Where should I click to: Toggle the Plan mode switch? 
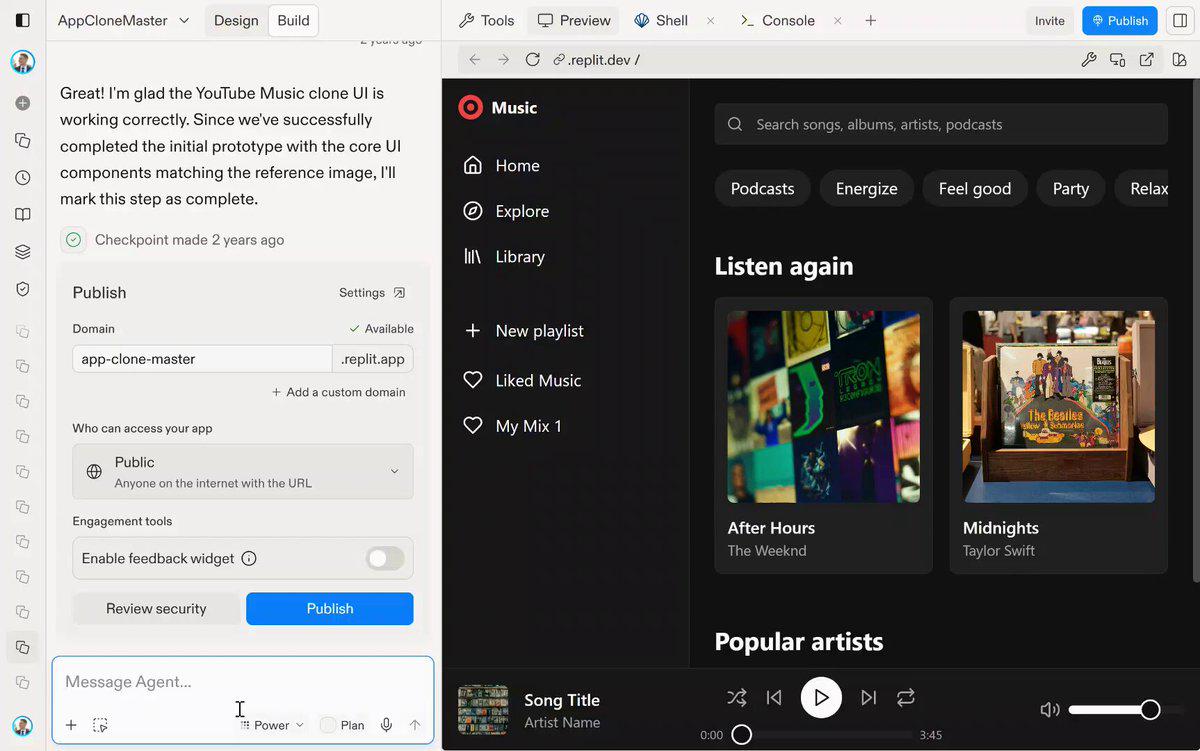(x=328, y=725)
